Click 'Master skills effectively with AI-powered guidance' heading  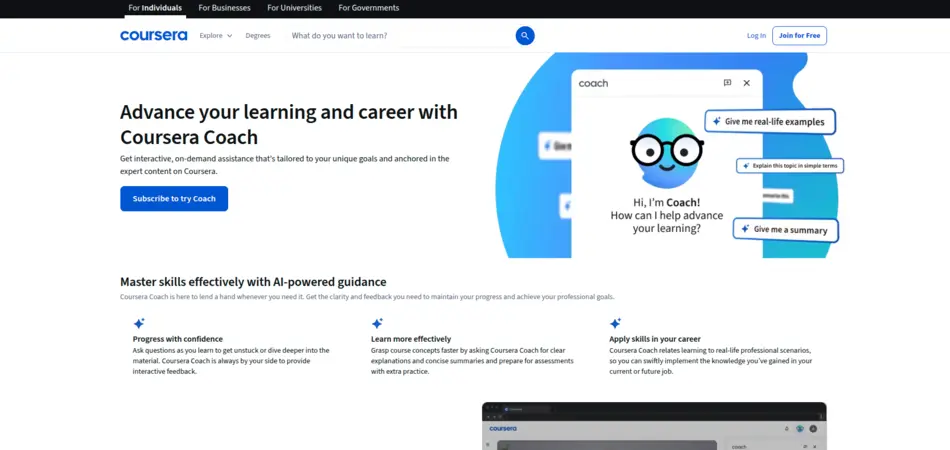click(x=253, y=282)
